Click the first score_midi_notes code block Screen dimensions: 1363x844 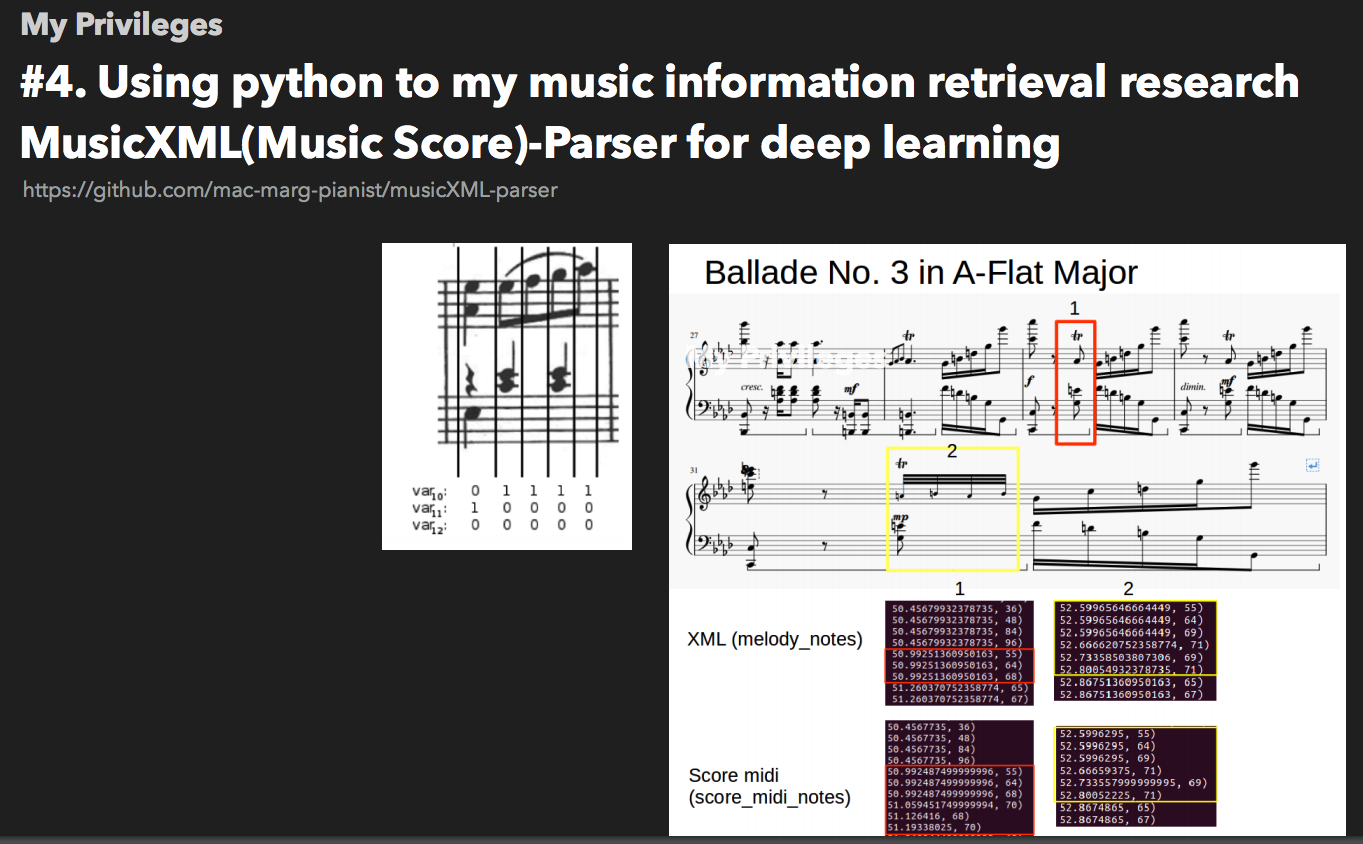[x=959, y=777]
